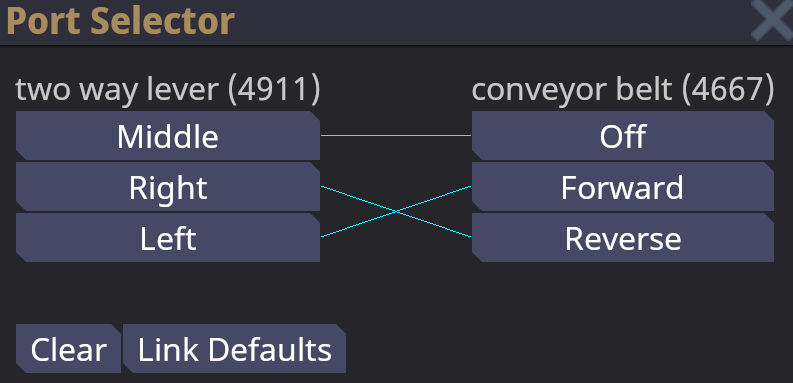This screenshot has width=793, height=383.
Task: Choose the Reverse conveyor belt port
Action: coord(623,237)
